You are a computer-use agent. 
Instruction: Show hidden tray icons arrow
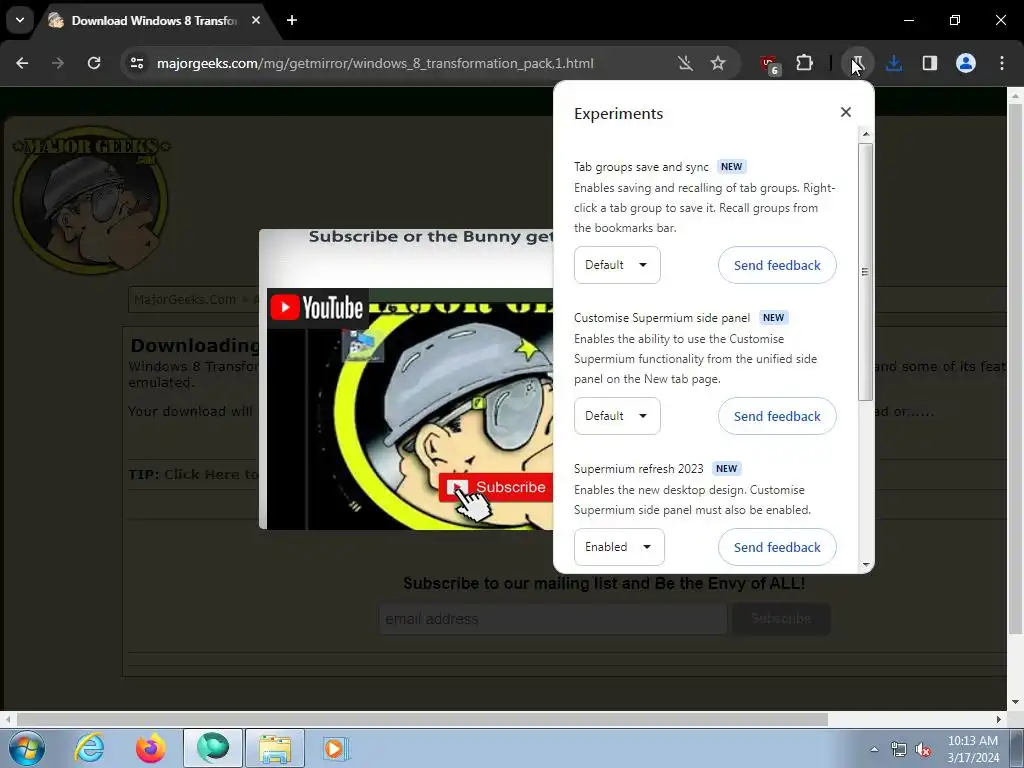tap(874, 749)
